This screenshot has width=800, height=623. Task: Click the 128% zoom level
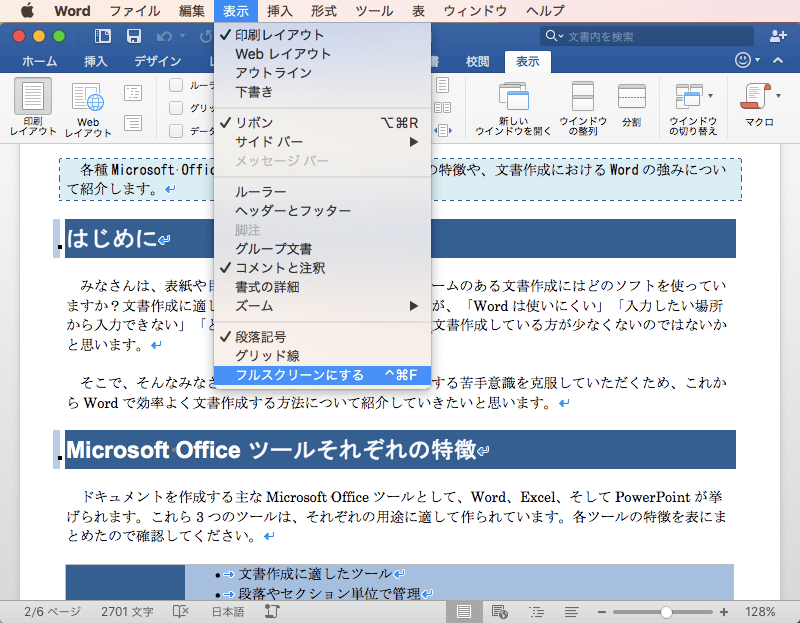click(x=760, y=612)
